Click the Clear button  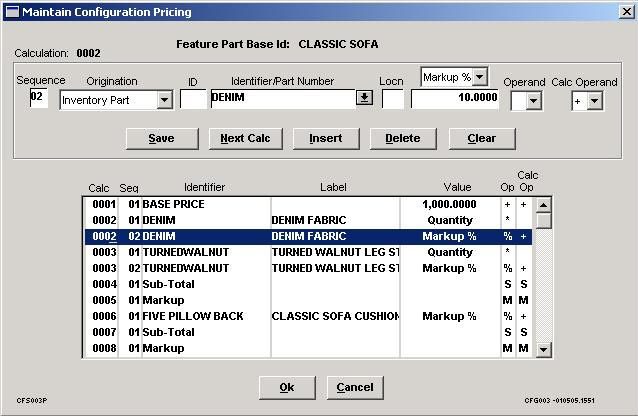point(482,138)
